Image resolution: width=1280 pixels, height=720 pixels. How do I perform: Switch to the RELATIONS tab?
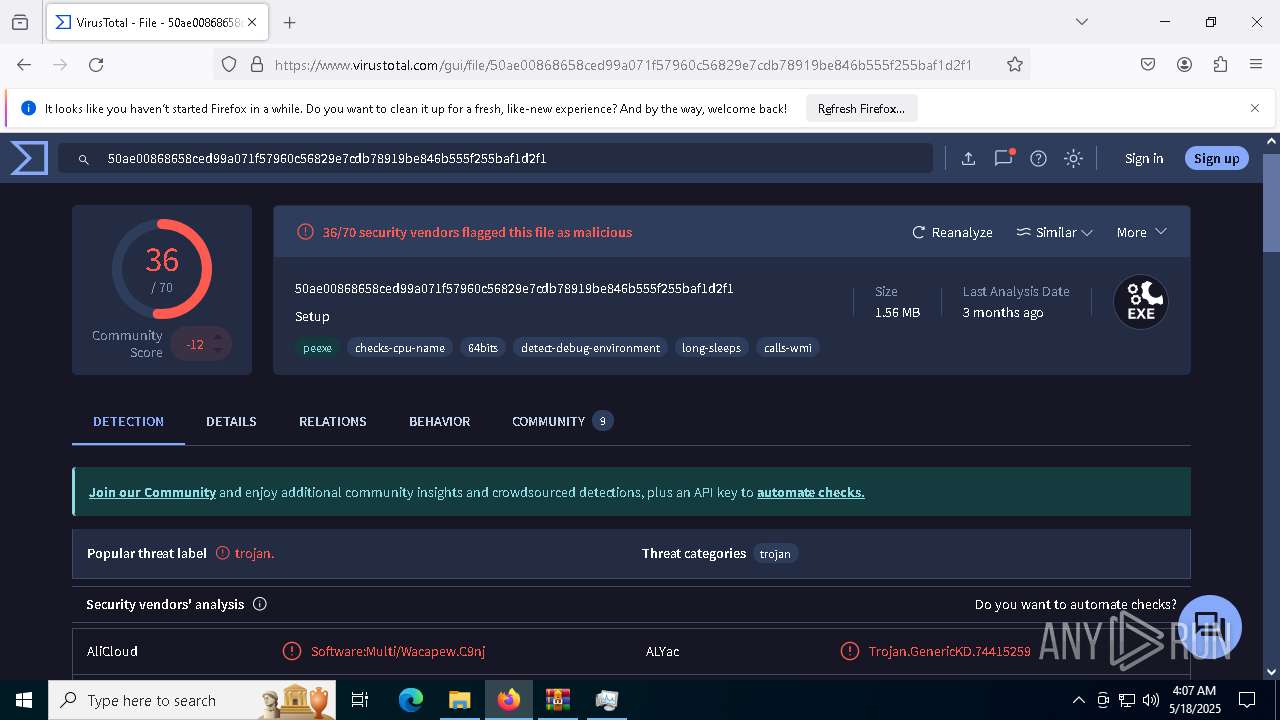(x=332, y=421)
